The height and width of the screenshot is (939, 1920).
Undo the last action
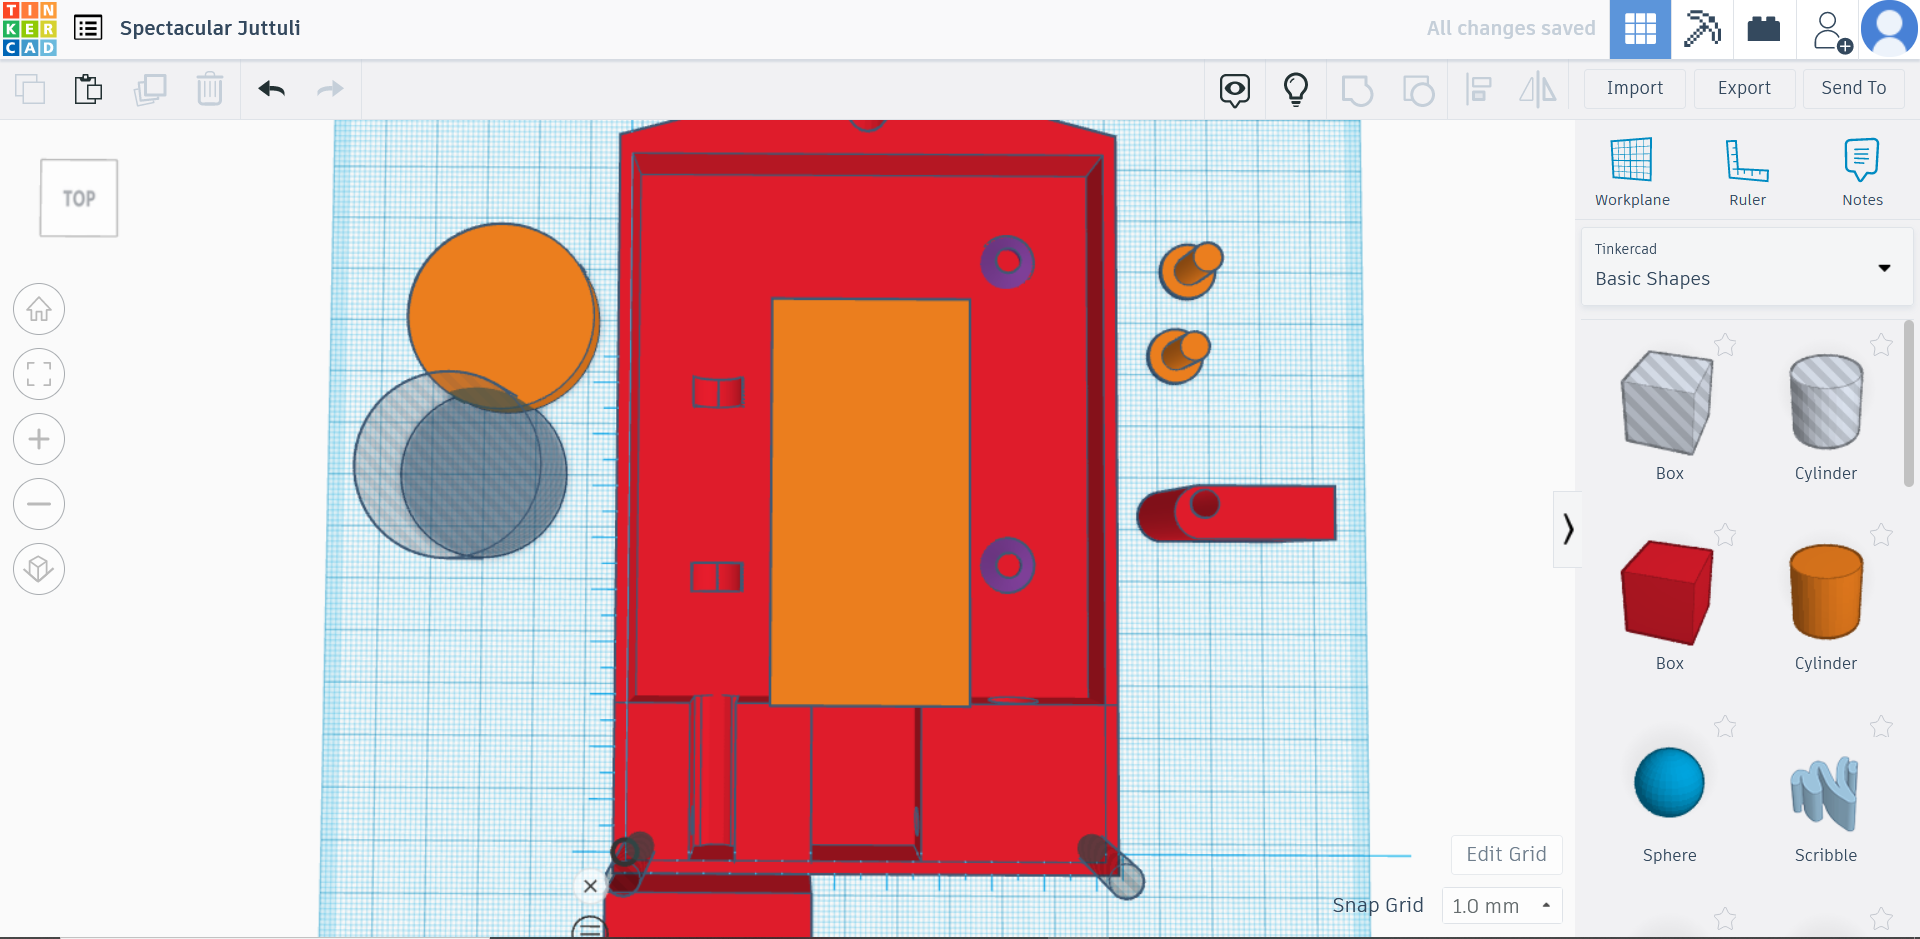[x=270, y=89]
